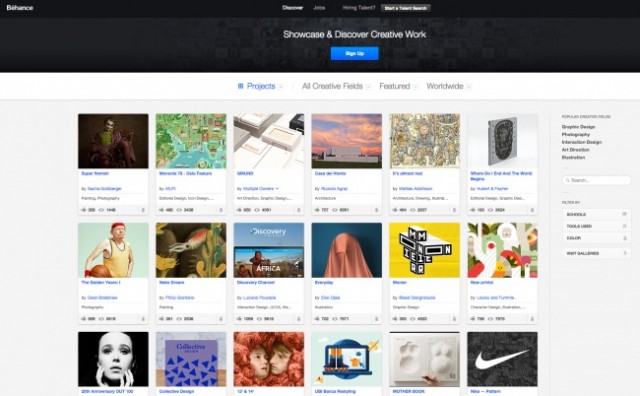
Task: Click the thumbs-up icon on Everyday card
Action: coord(317,319)
